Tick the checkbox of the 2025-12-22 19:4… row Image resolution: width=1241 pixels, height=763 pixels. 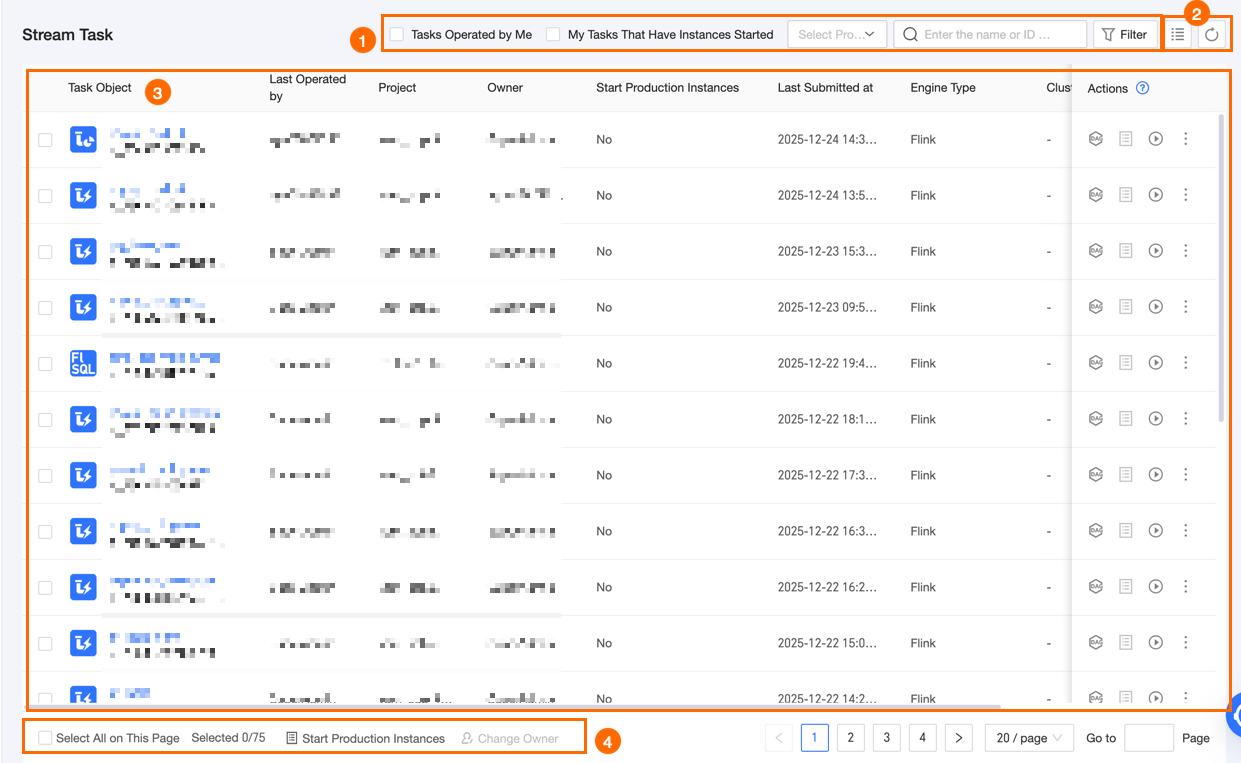45,364
